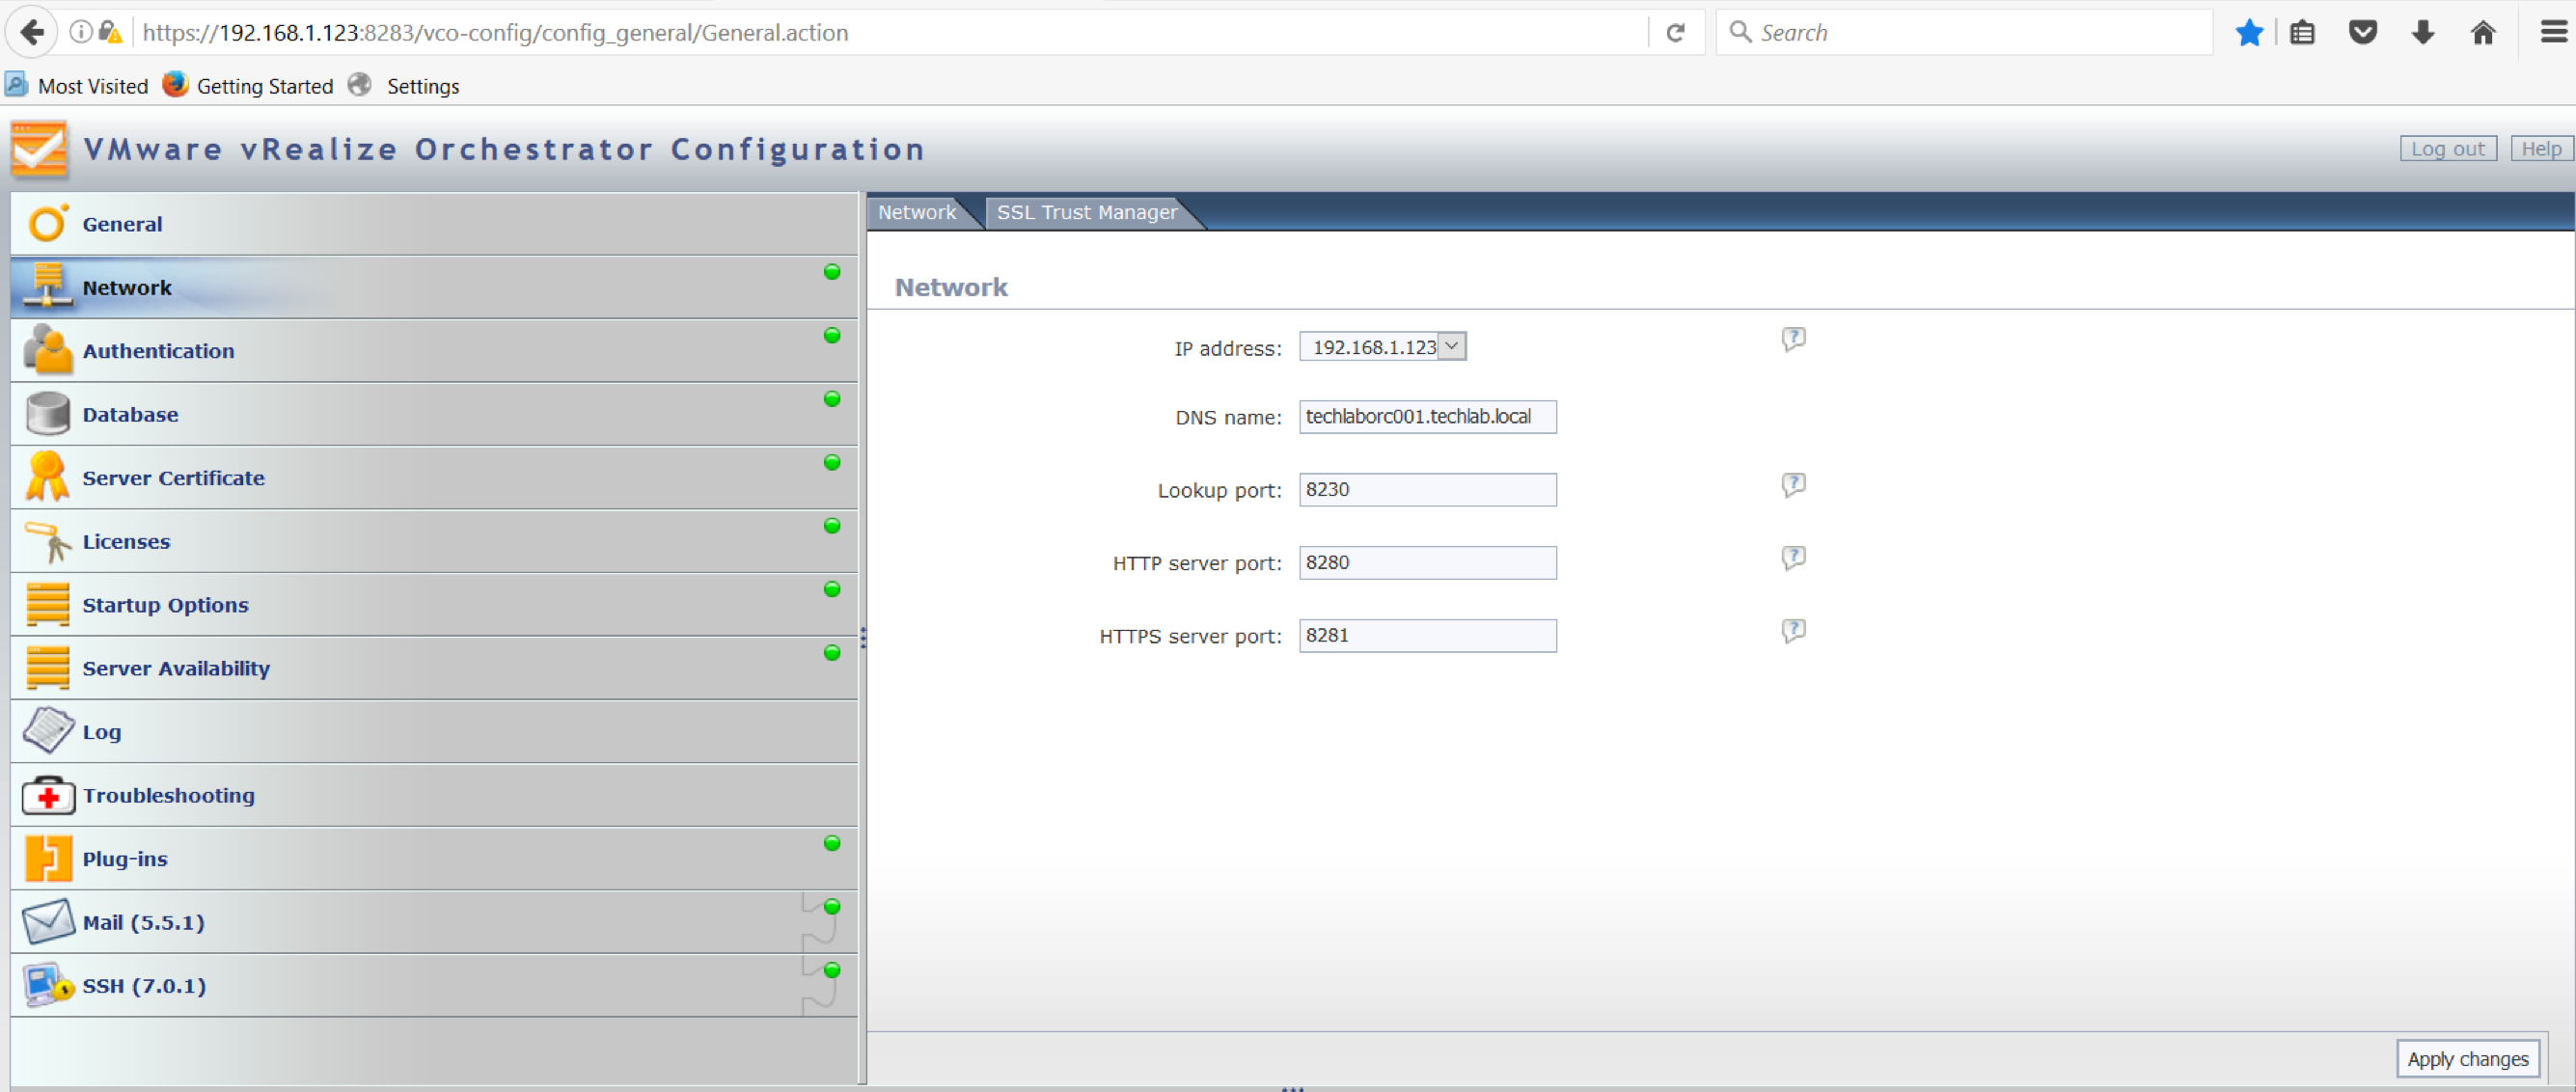This screenshot has height=1092, width=2576.
Task: Open the General section icon
Action: coord(47,224)
